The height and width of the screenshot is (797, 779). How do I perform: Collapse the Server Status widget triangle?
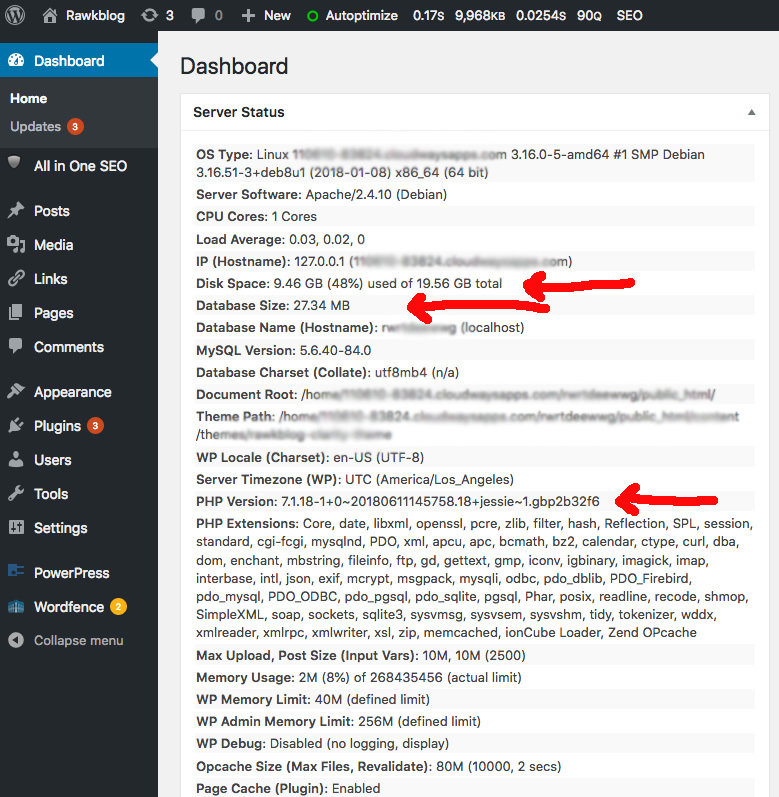752,112
